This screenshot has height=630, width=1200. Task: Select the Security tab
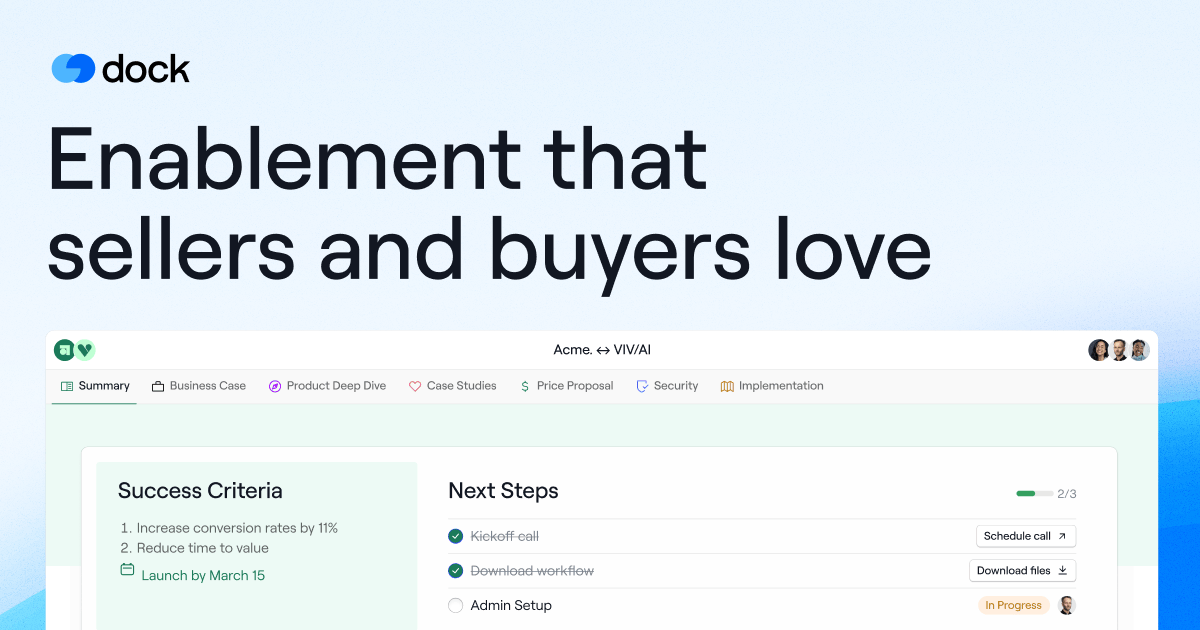click(x=667, y=386)
